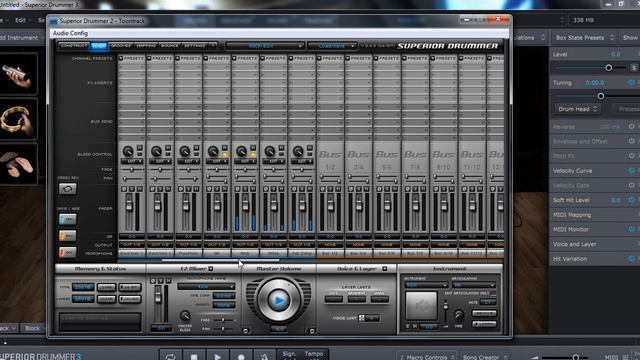Open MIDI Mapping section
The image size is (640, 360).
coord(572,215)
